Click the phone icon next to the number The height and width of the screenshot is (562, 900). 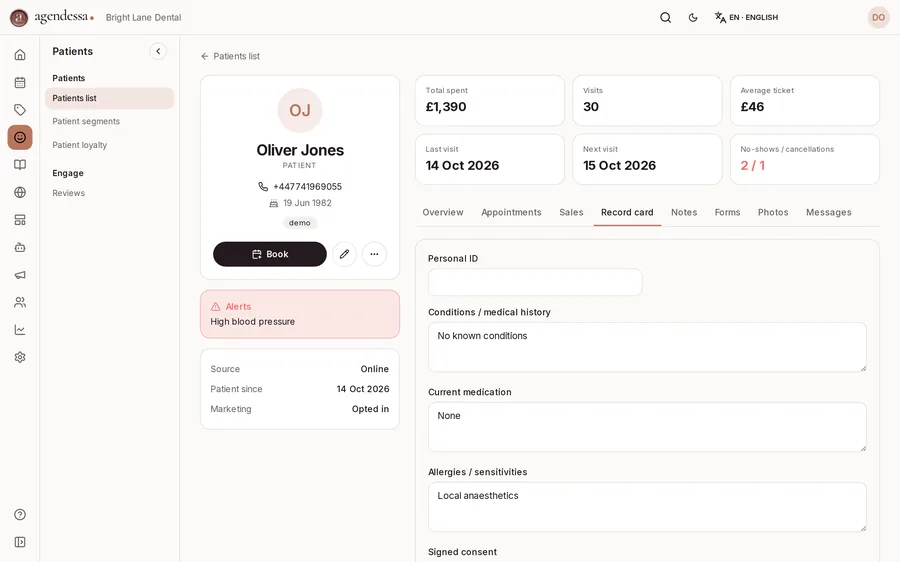pos(263,187)
